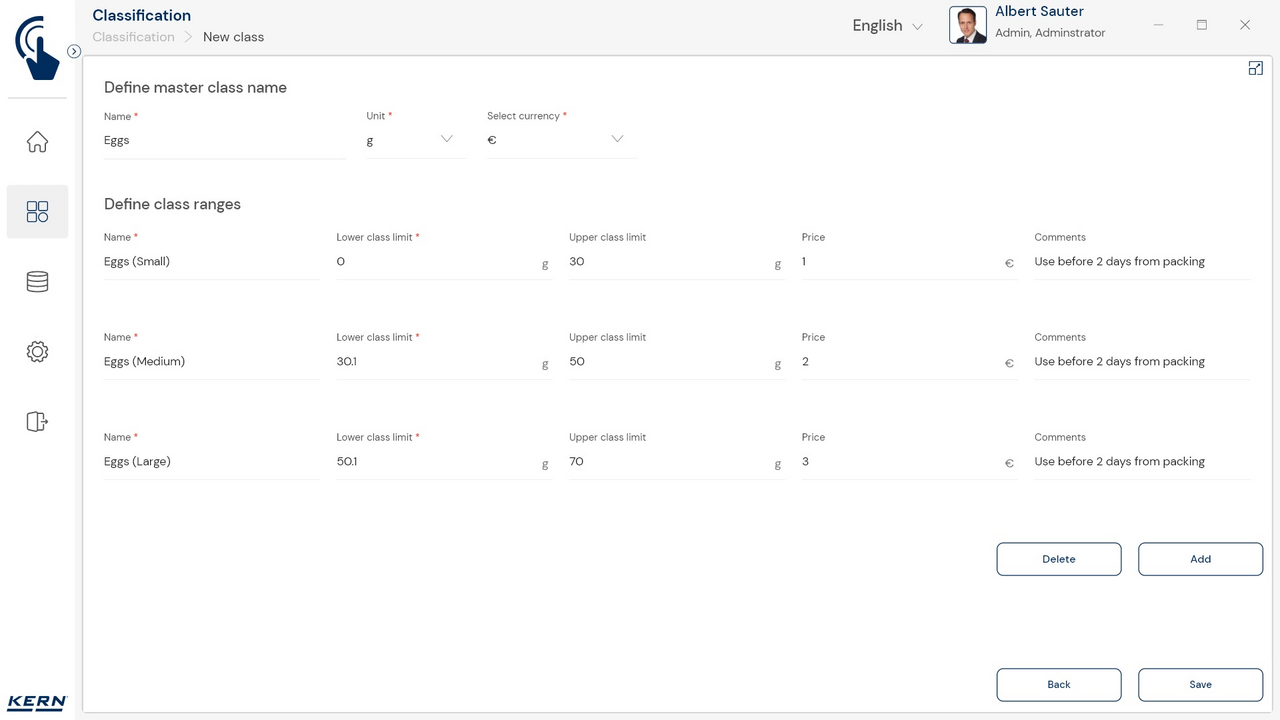Click the touch-hand app logo

37,47
